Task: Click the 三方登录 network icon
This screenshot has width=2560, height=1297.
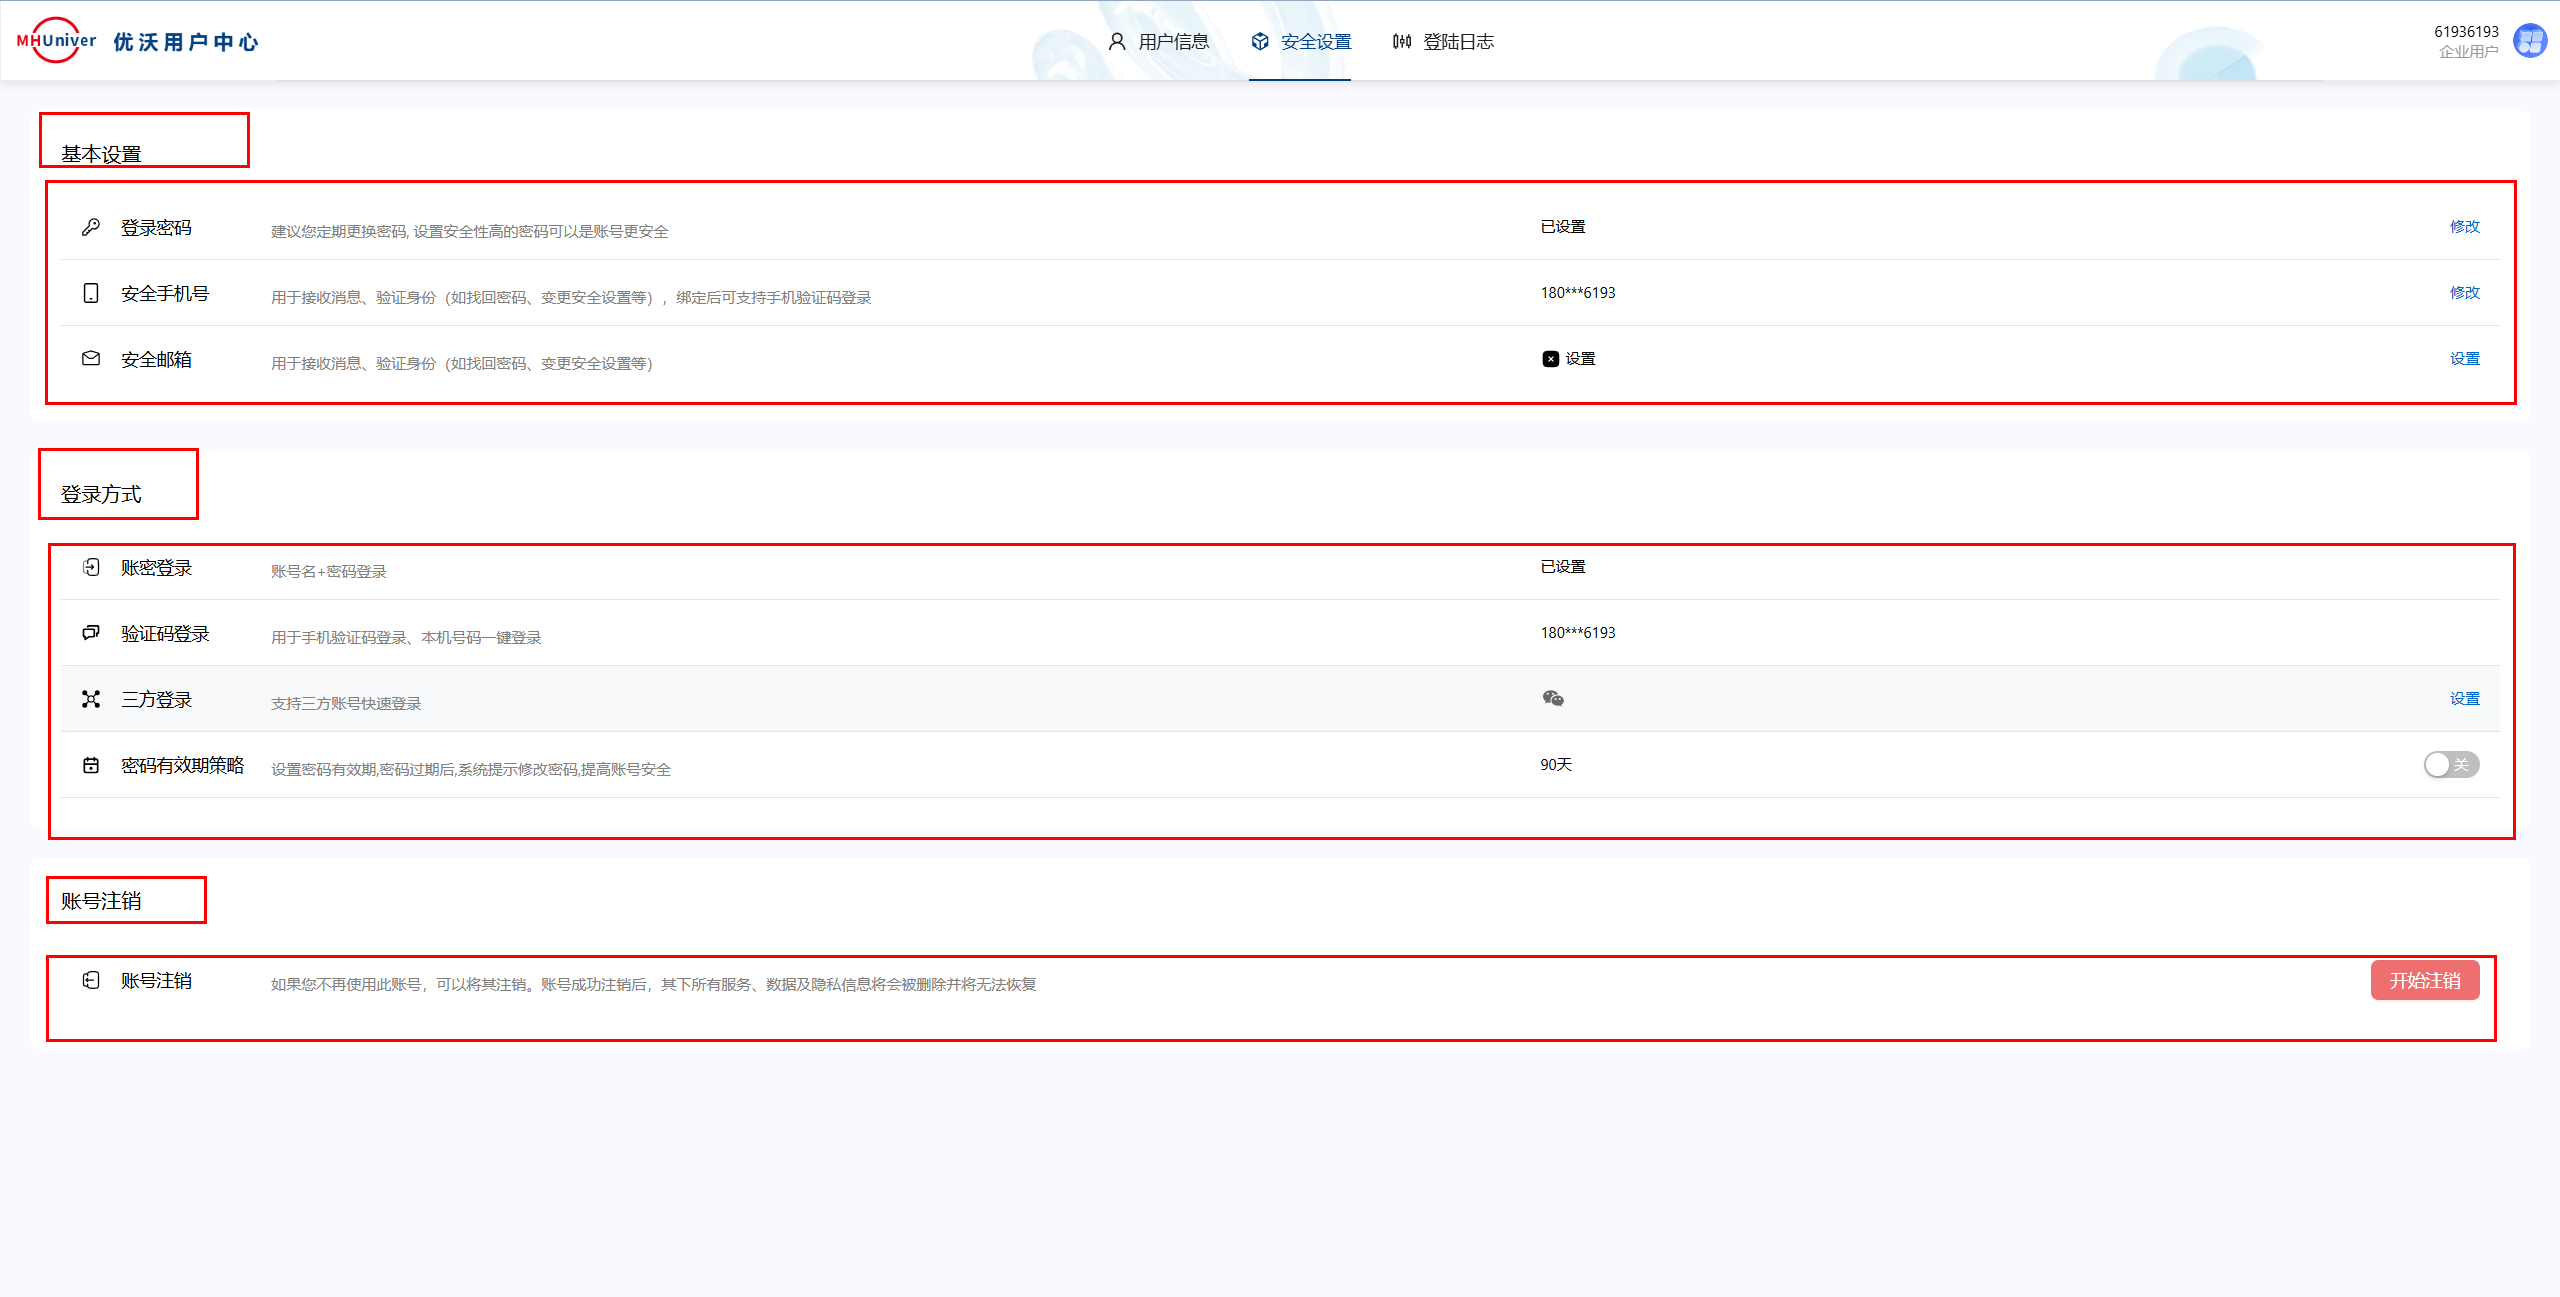Action: (91, 699)
